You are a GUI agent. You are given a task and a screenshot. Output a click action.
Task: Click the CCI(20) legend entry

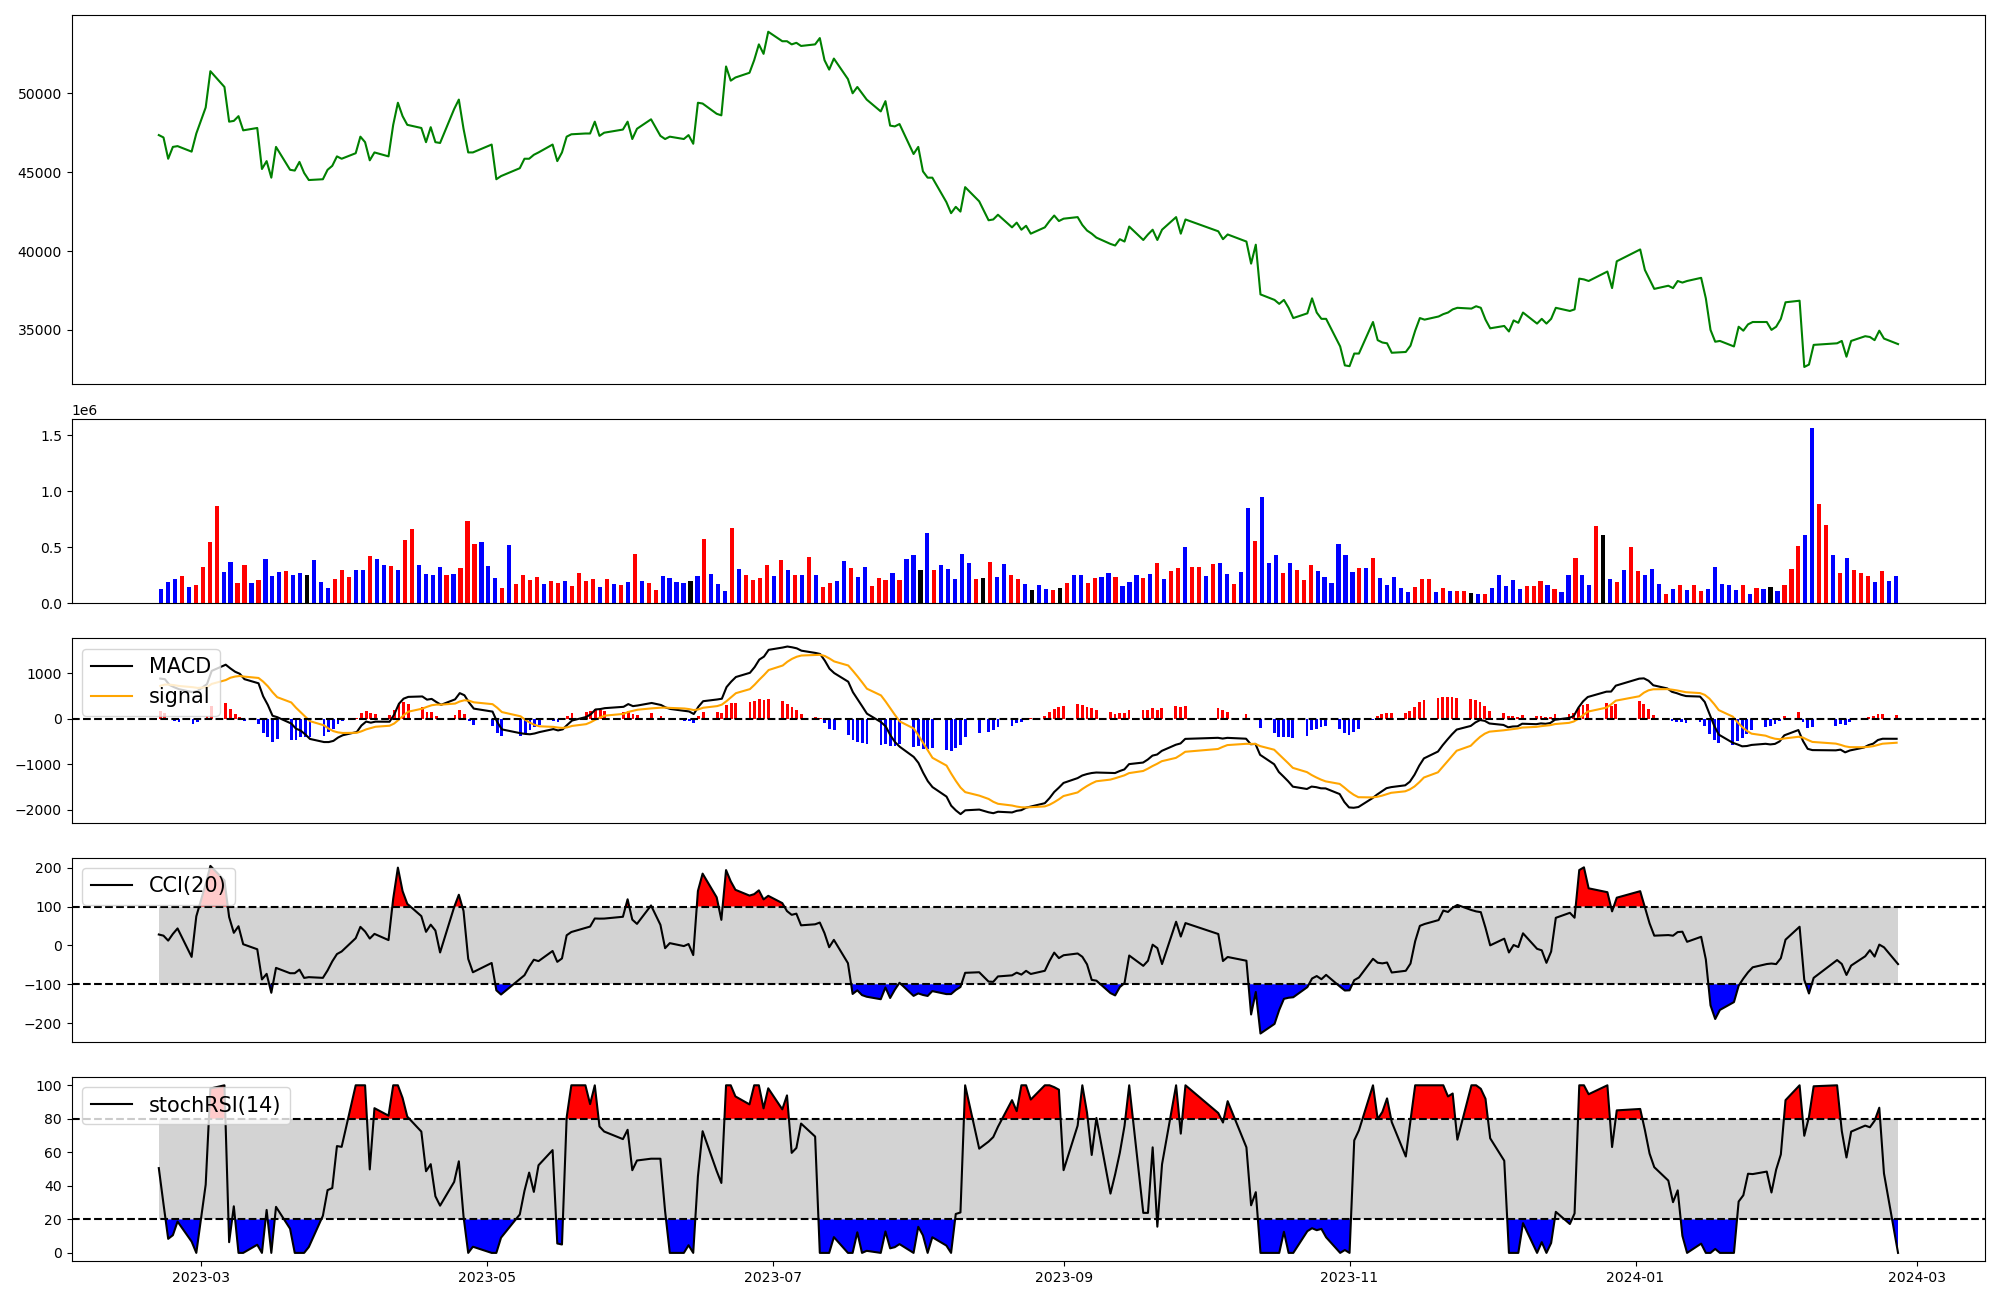(x=186, y=885)
